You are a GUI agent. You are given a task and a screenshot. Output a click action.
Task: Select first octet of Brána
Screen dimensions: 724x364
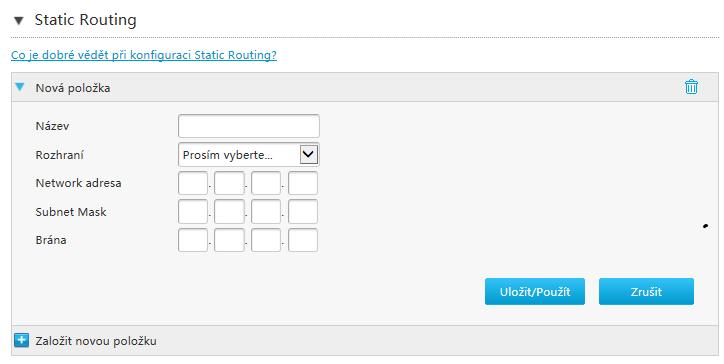pyautogui.click(x=193, y=240)
